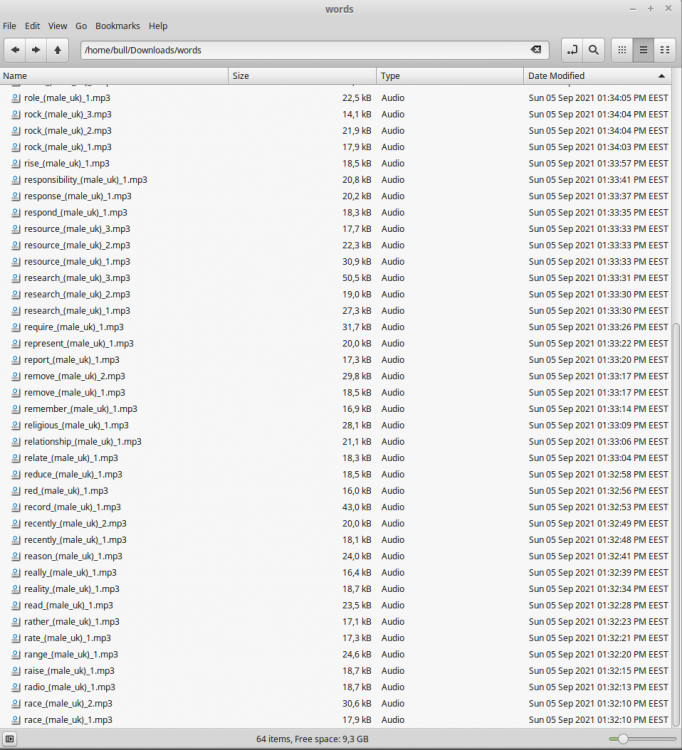Switch to list view

pos(643,49)
